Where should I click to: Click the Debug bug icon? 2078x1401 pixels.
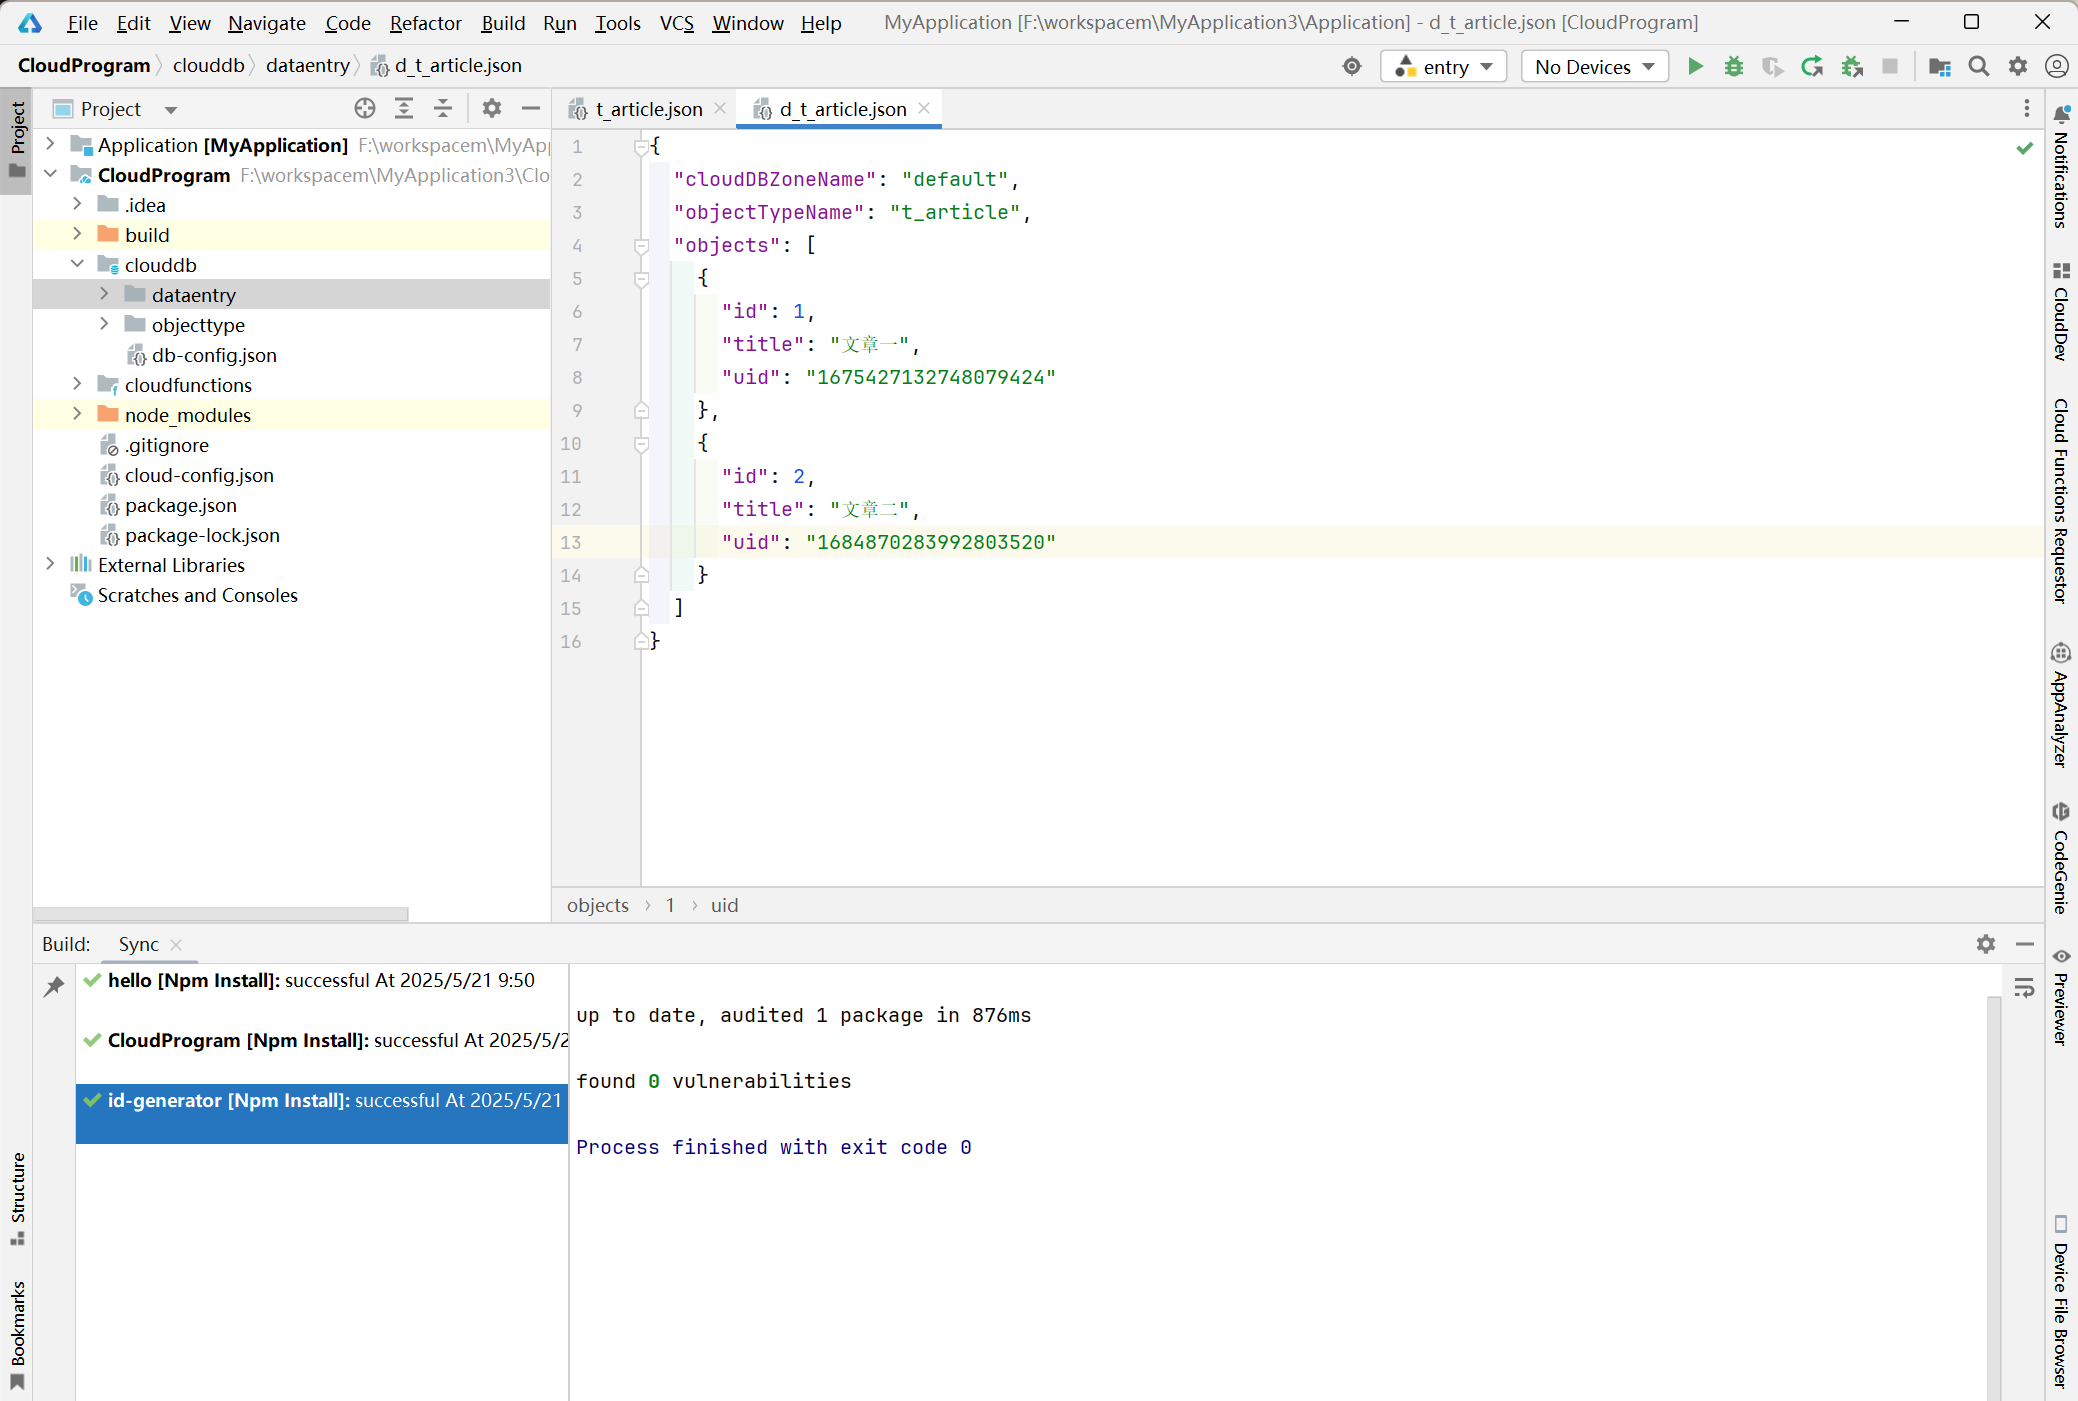pos(1734,67)
